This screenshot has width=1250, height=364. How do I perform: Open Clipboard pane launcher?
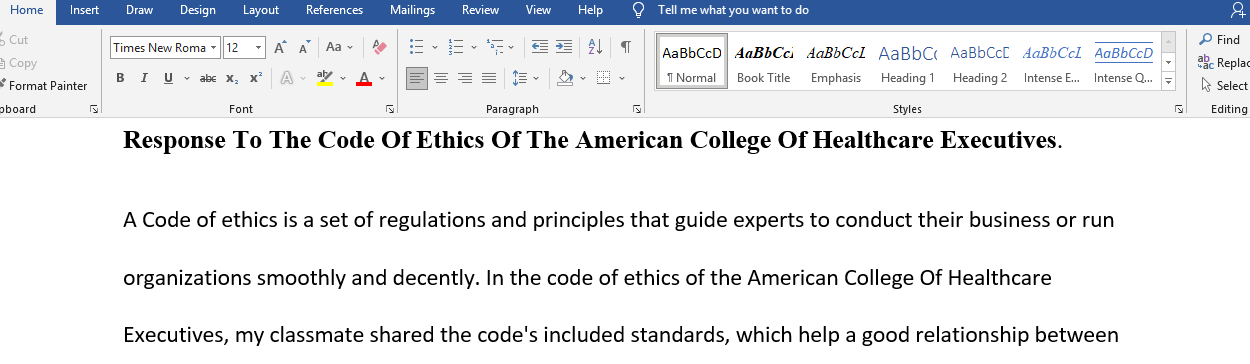[94, 109]
